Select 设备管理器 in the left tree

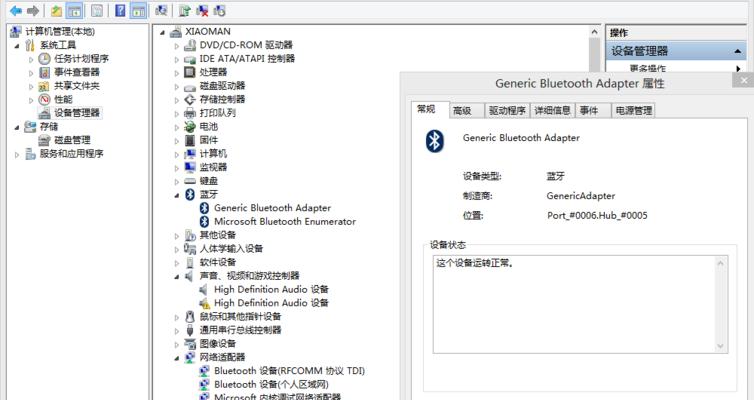pyautogui.click(x=76, y=113)
